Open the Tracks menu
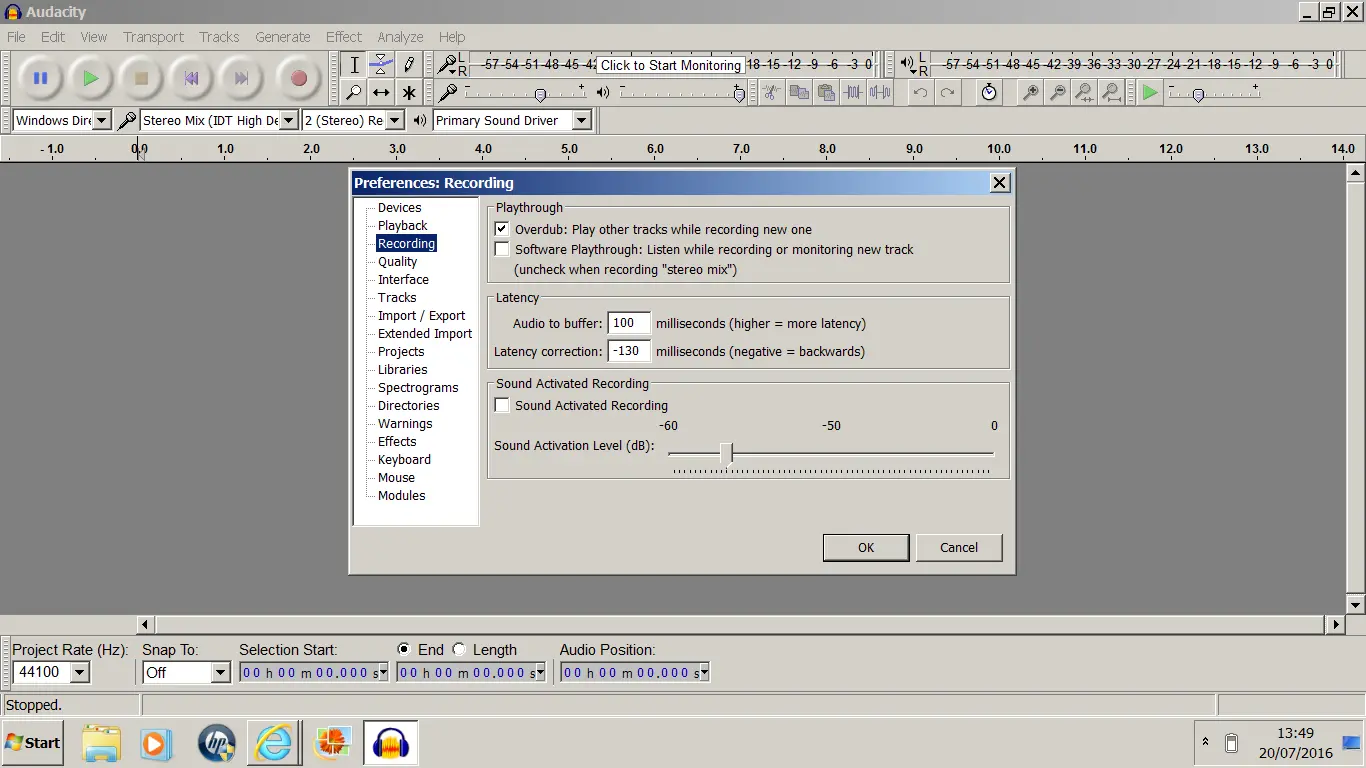This screenshot has height=768, width=1366. 219,37
